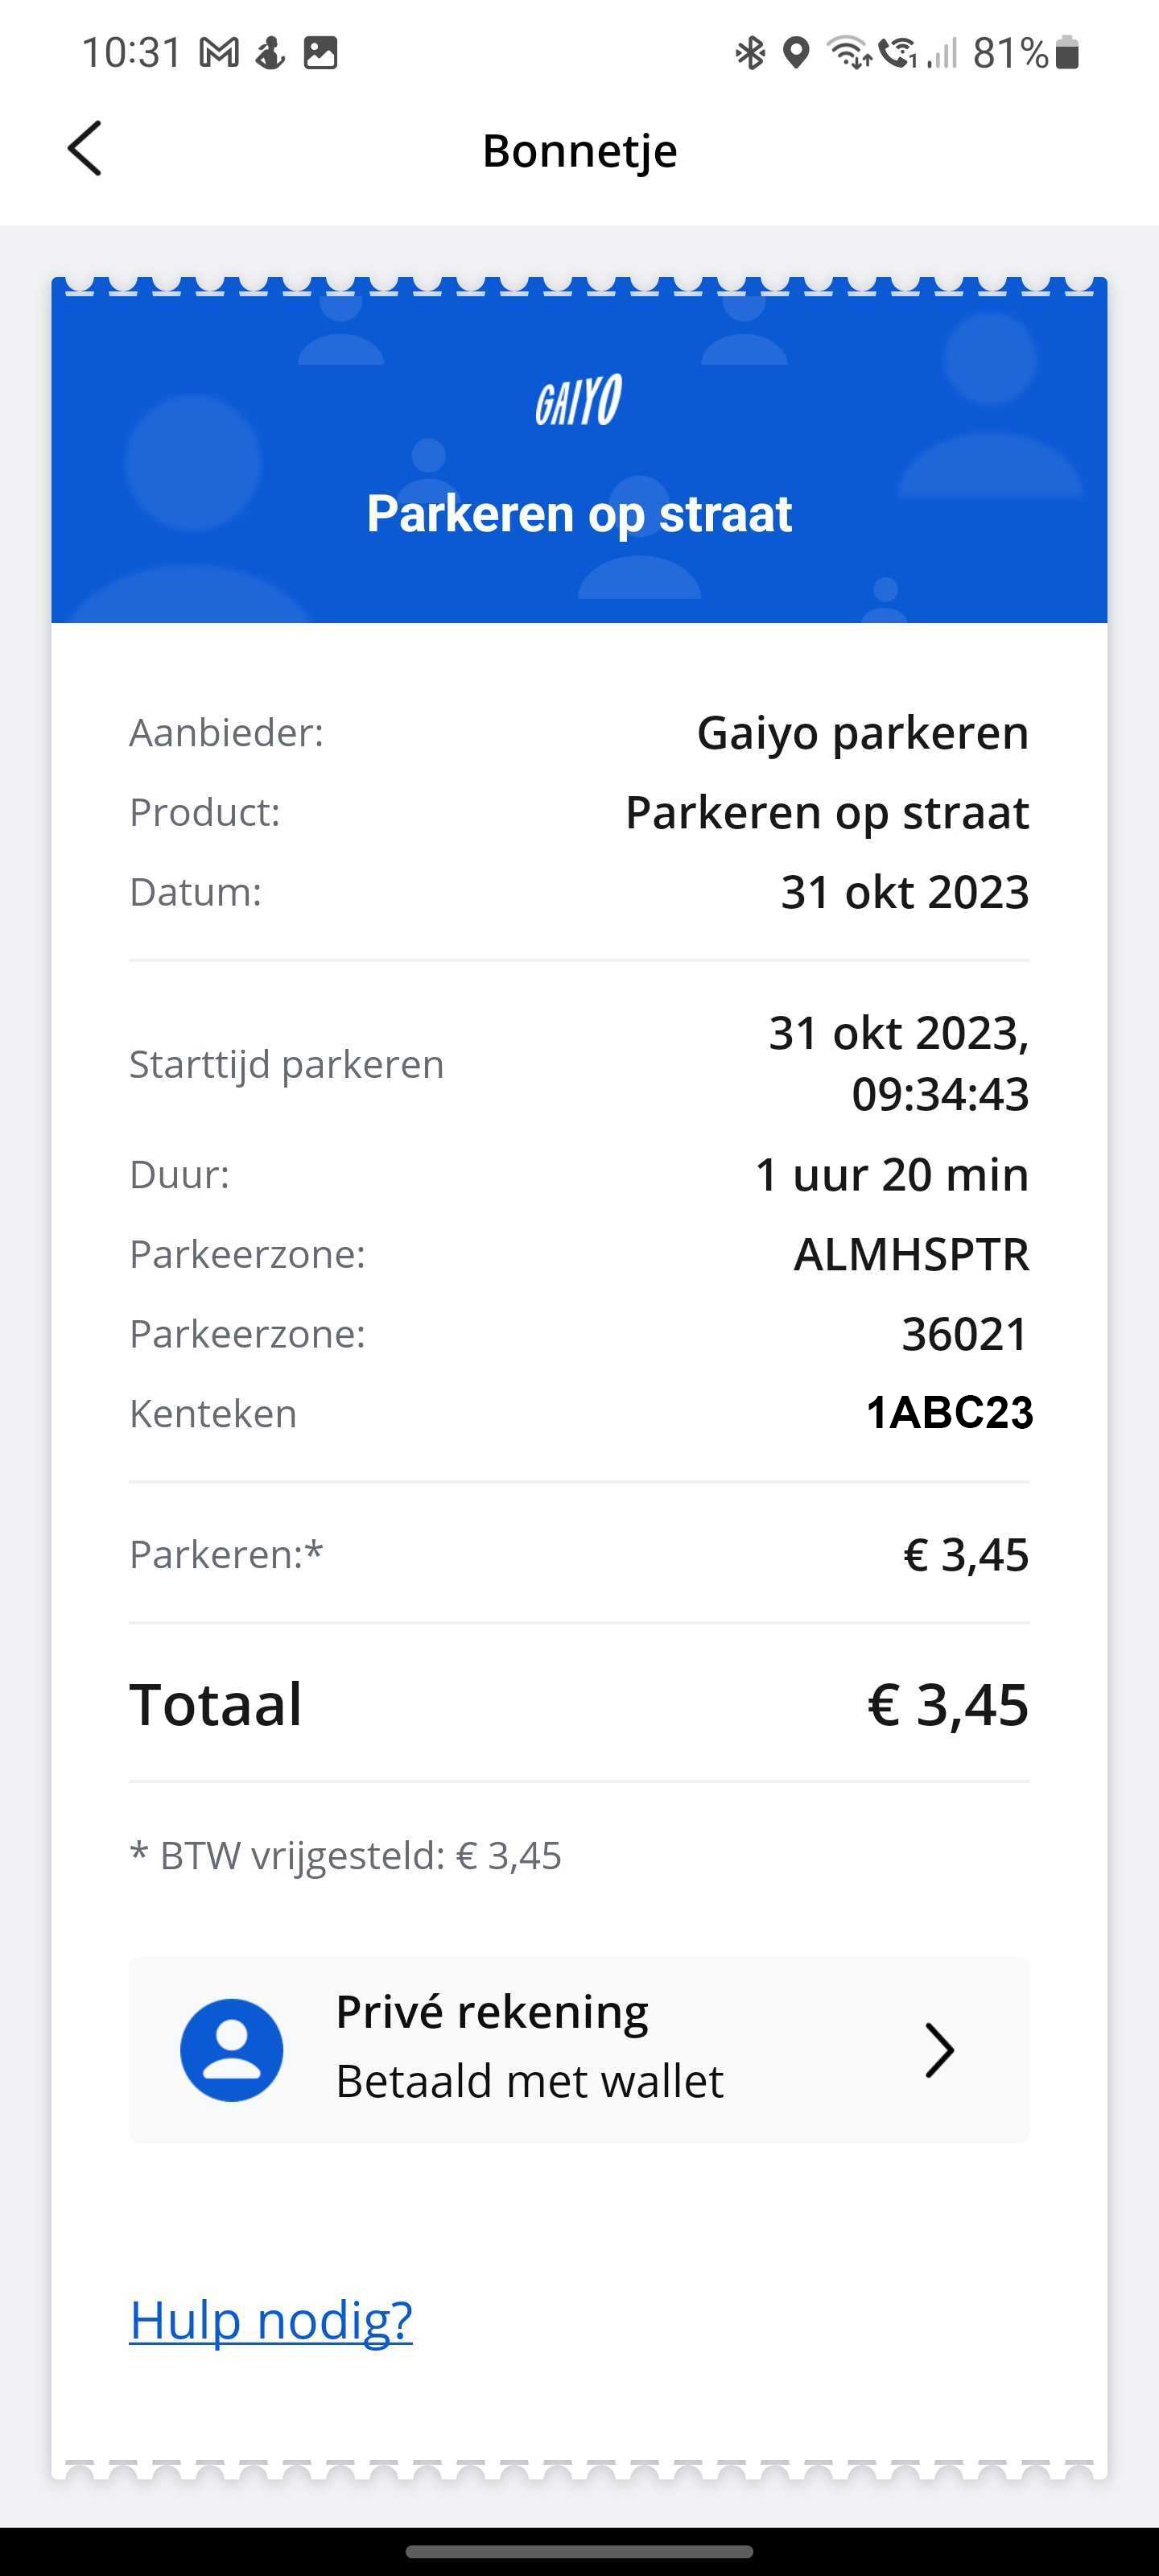Tap the Parkeren op straat header
This screenshot has width=1159, height=2576.
coord(579,514)
